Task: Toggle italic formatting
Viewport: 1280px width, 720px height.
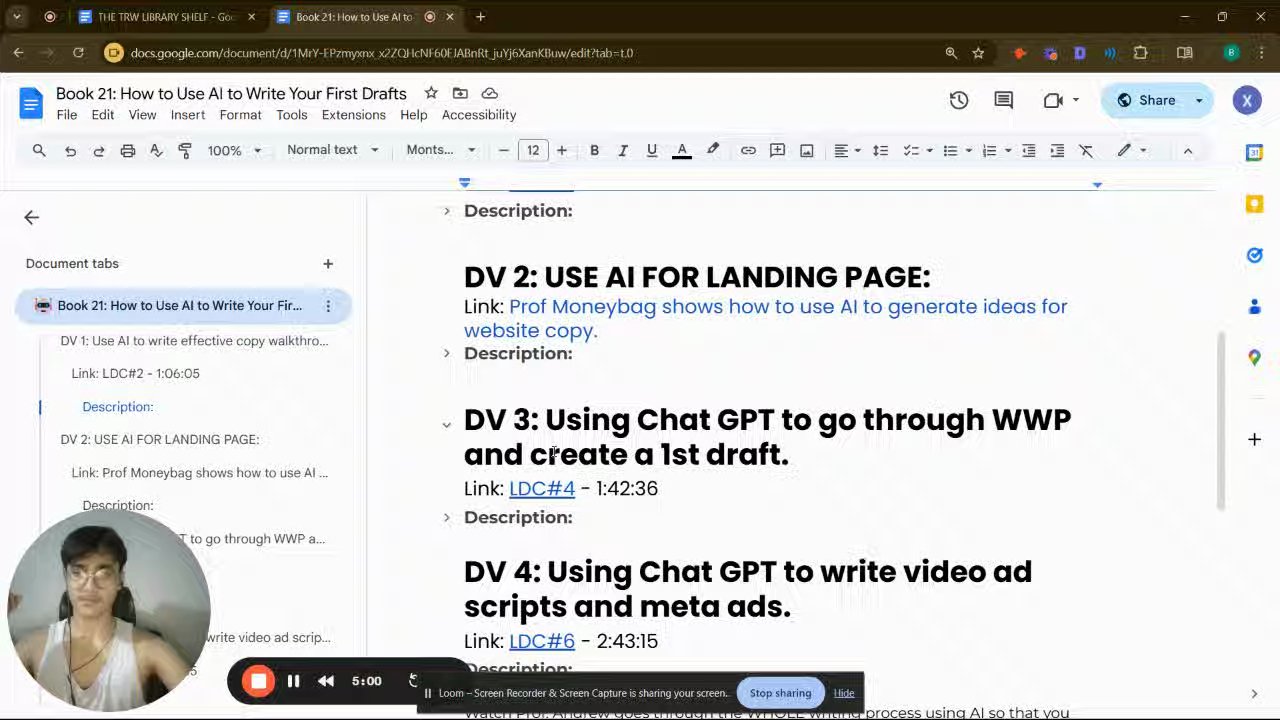Action: pyautogui.click(x=622, y=150)
